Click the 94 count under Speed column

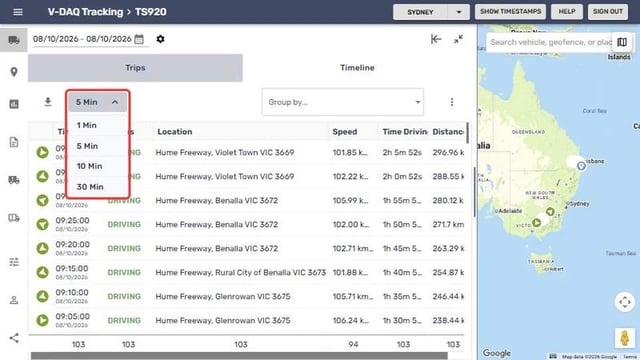click(353, 344)
